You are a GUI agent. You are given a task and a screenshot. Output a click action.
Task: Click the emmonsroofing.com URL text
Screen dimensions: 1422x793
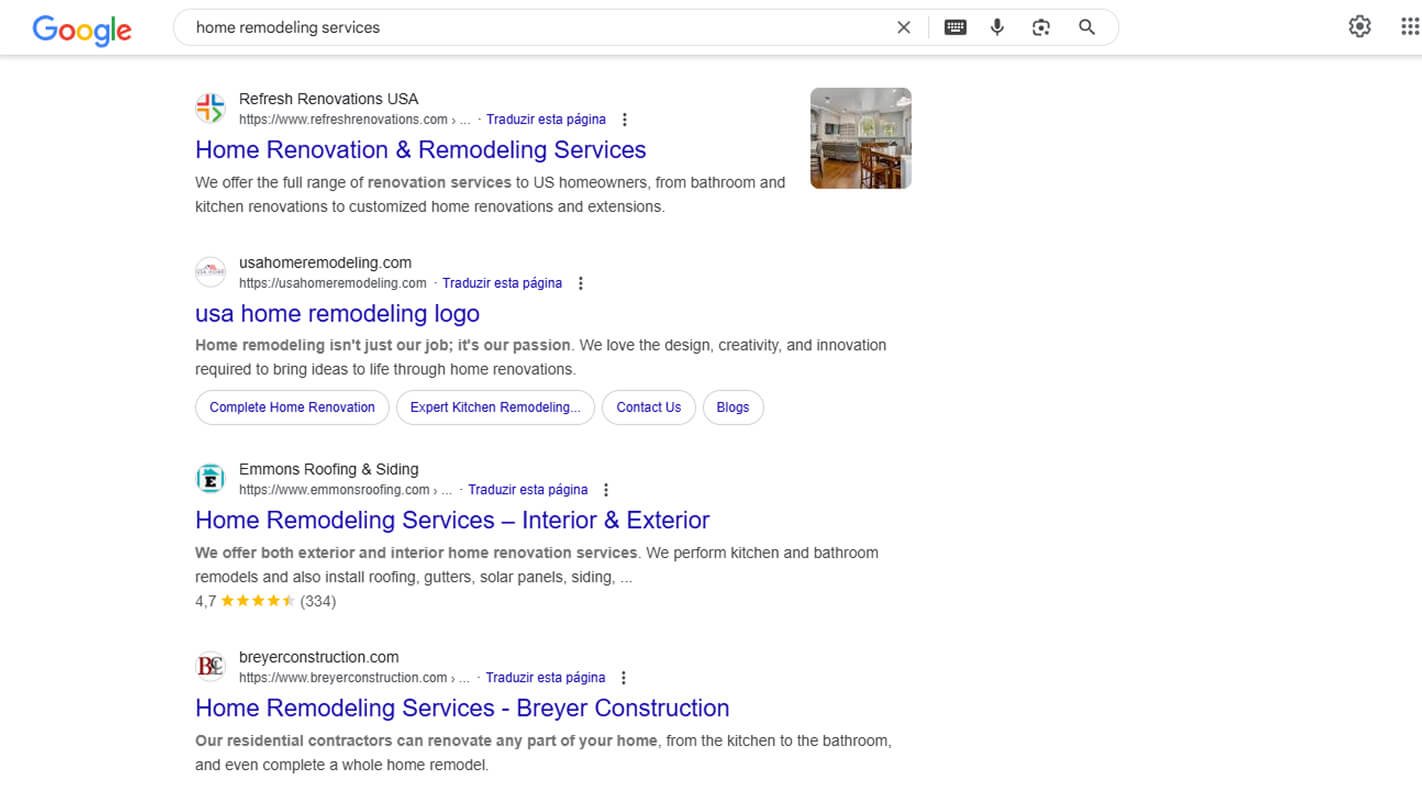(x=345, y=490)
